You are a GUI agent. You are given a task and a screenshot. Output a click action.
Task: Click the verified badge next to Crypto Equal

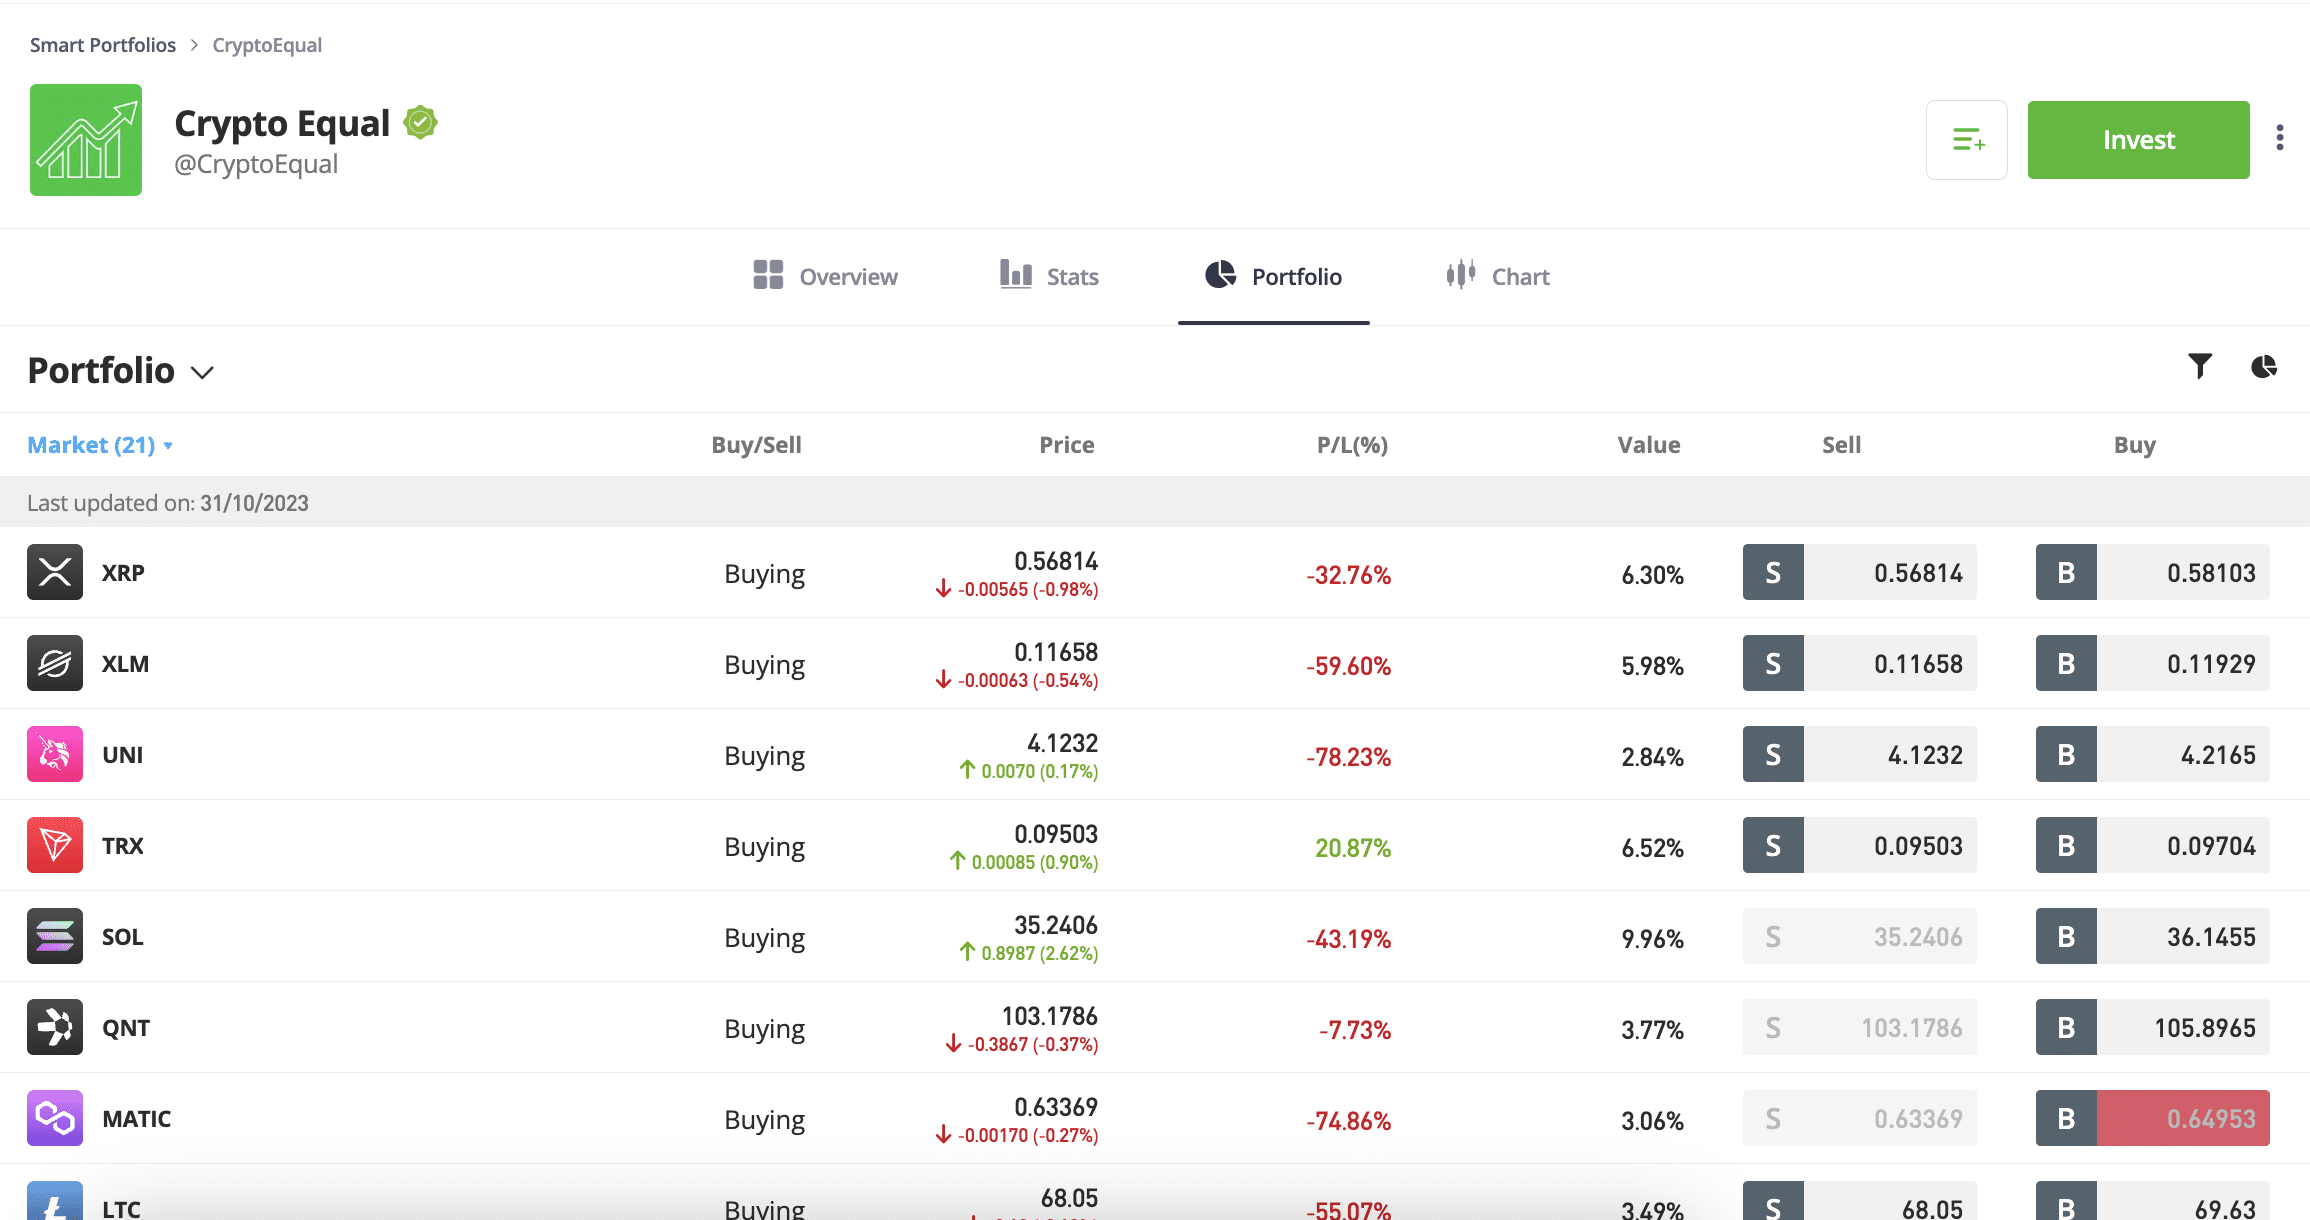(x=421, y=123)
